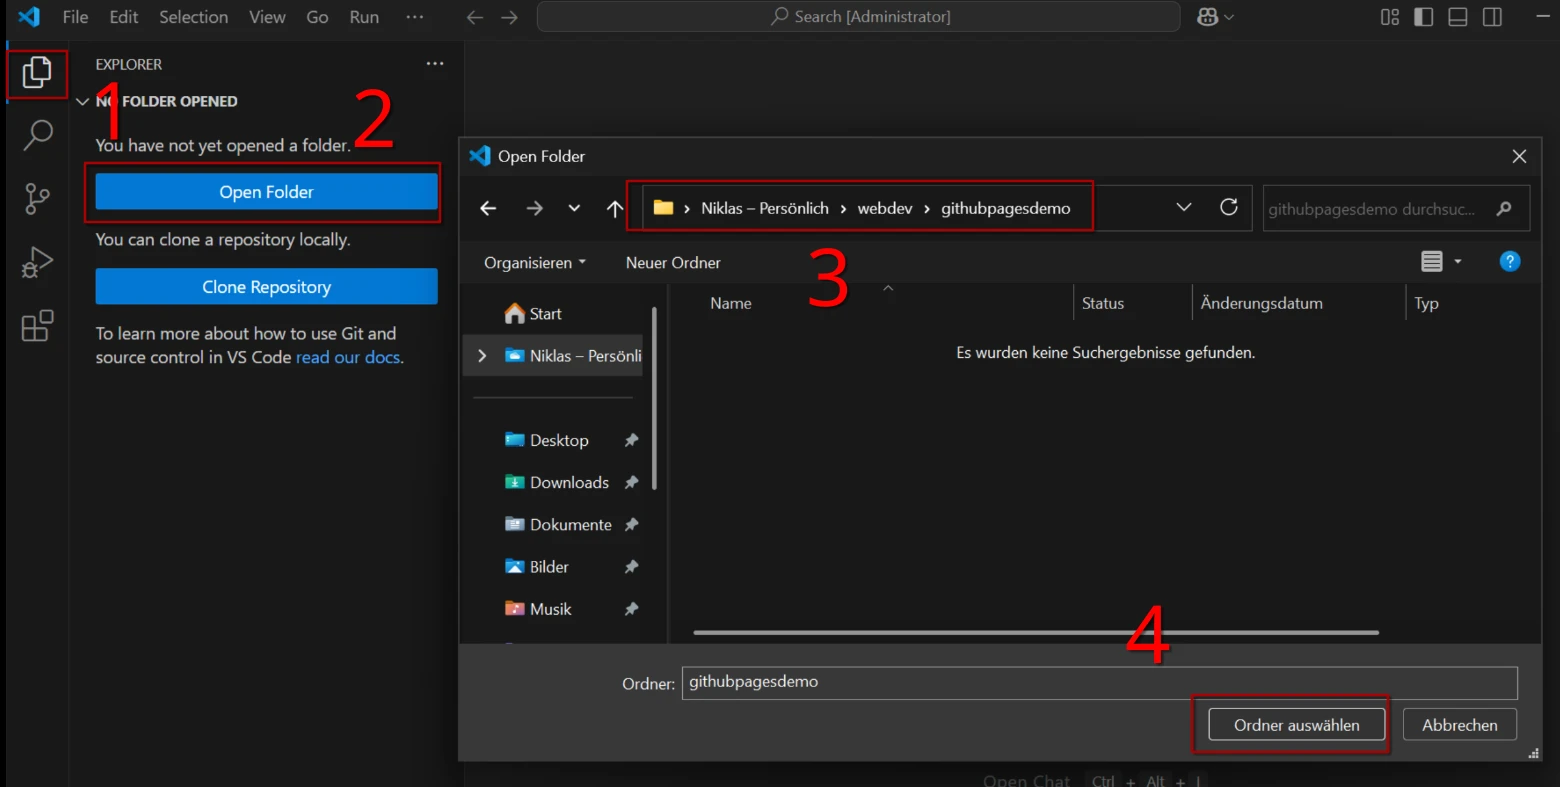Image resolution: width=1560 pixels, height=787 pixels.
Task: Click the Ordner name input field
Action: click(1098, 682)
